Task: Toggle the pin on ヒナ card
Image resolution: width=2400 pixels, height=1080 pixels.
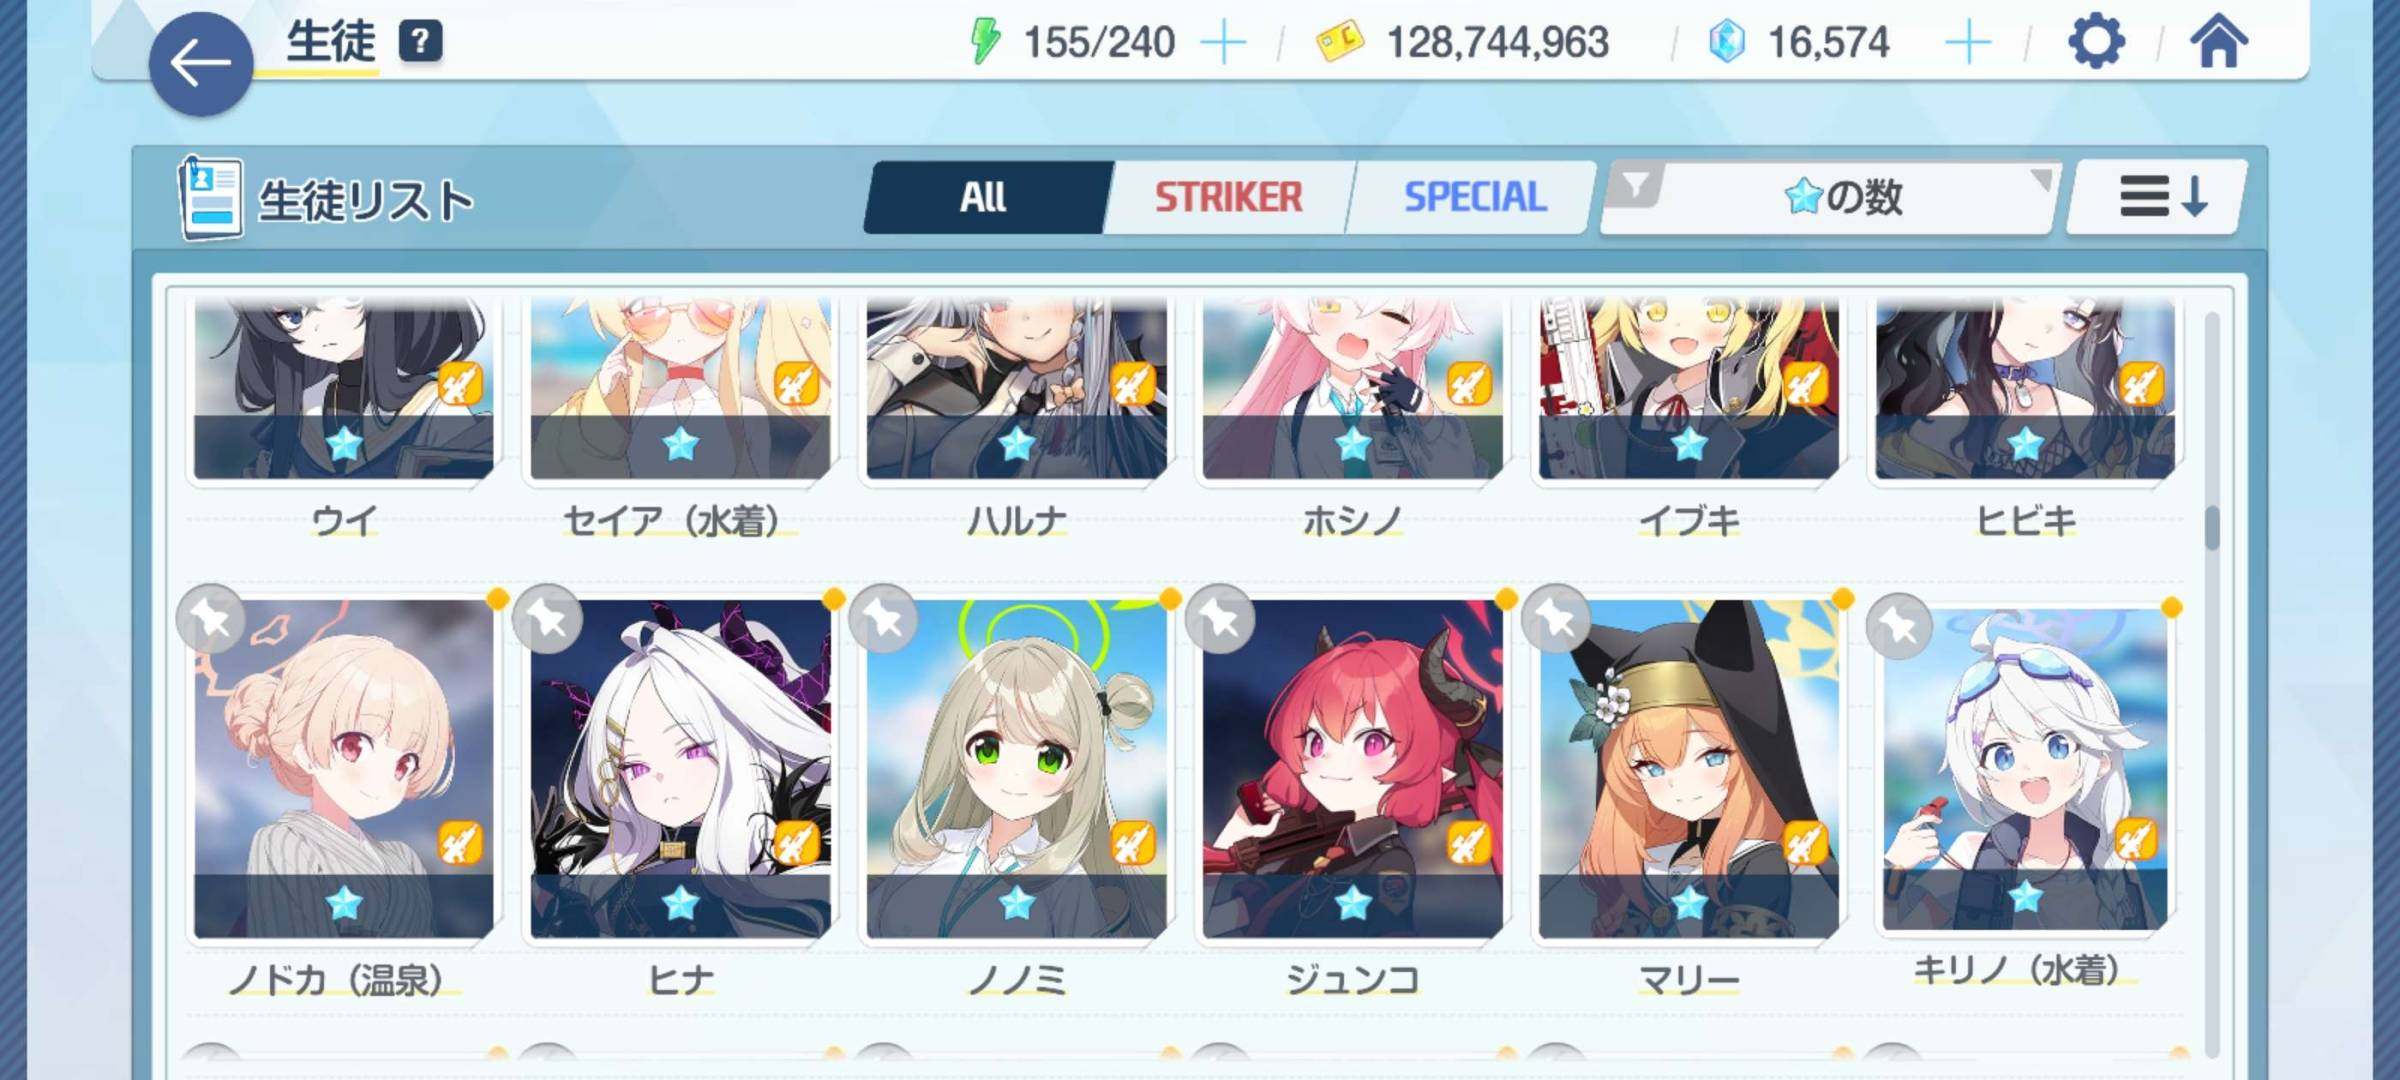Action: coord(547,619)
